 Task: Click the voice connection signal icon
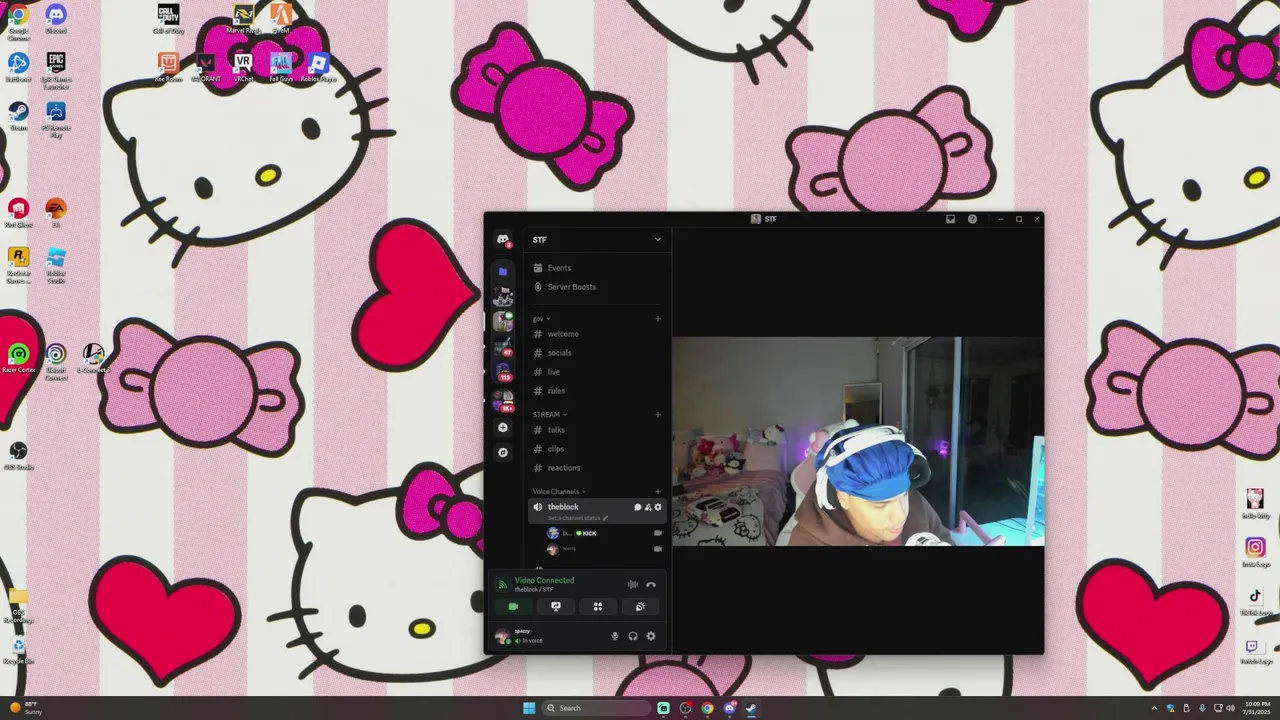coord(503,585)
